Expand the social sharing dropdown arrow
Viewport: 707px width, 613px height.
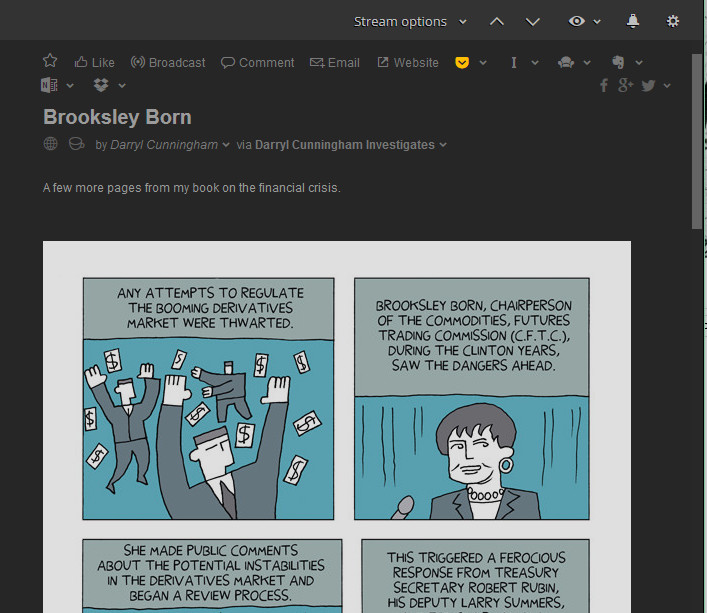667,85
